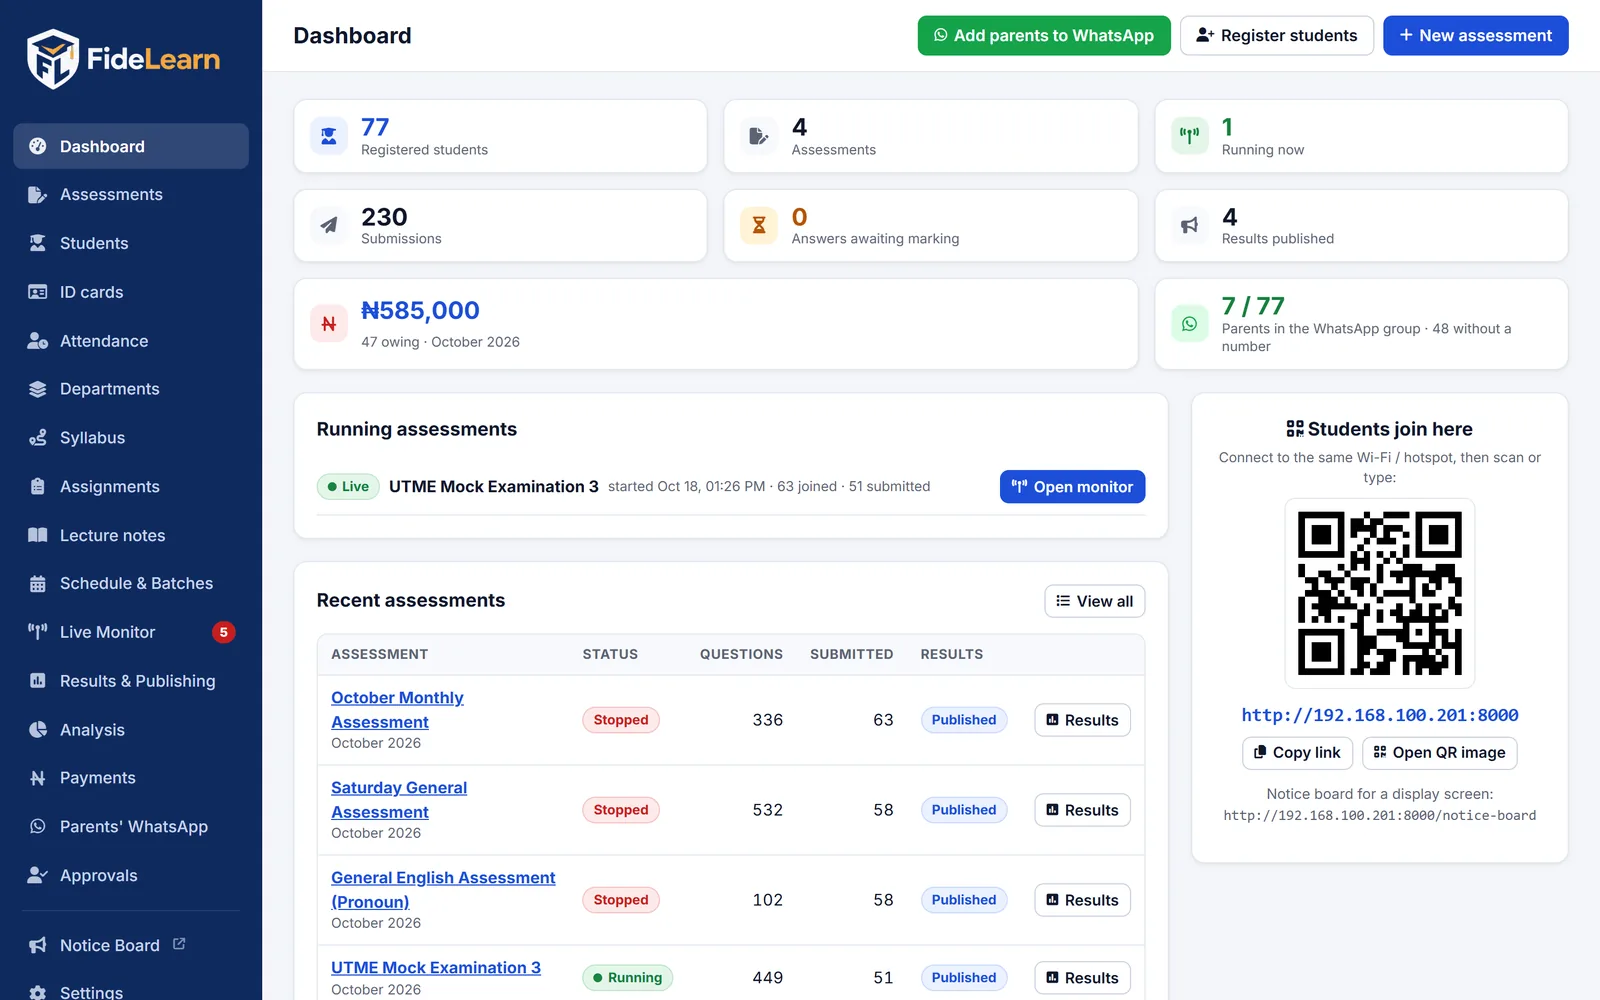Open Results for Saturday General Assessment

pyautogui.click(x=1082, y=810)
